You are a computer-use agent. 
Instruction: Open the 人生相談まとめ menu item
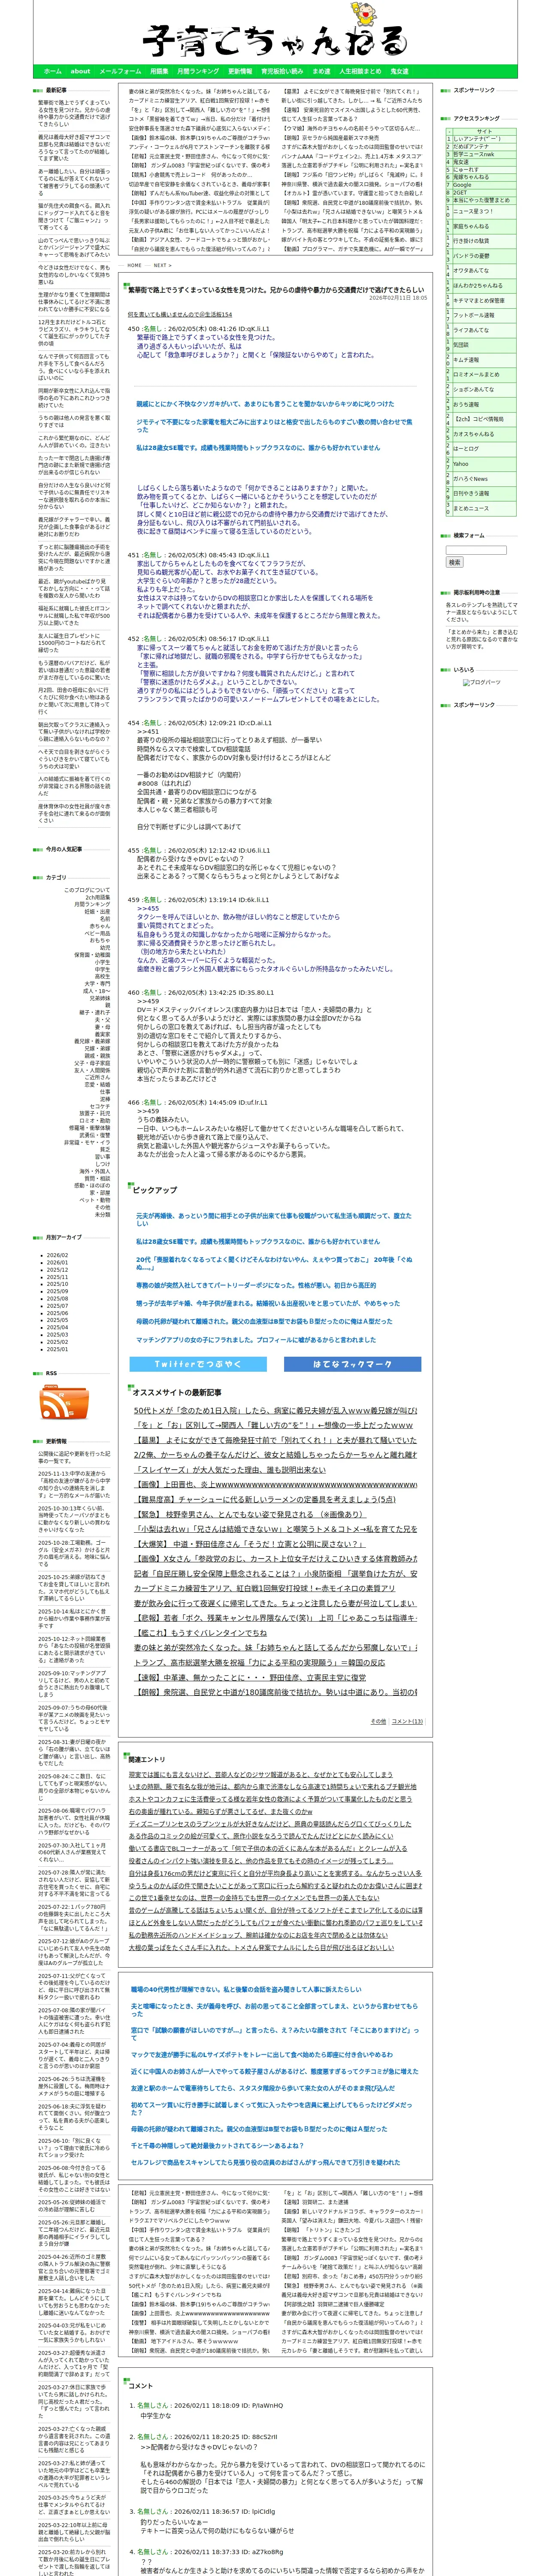tap(360, 72)
